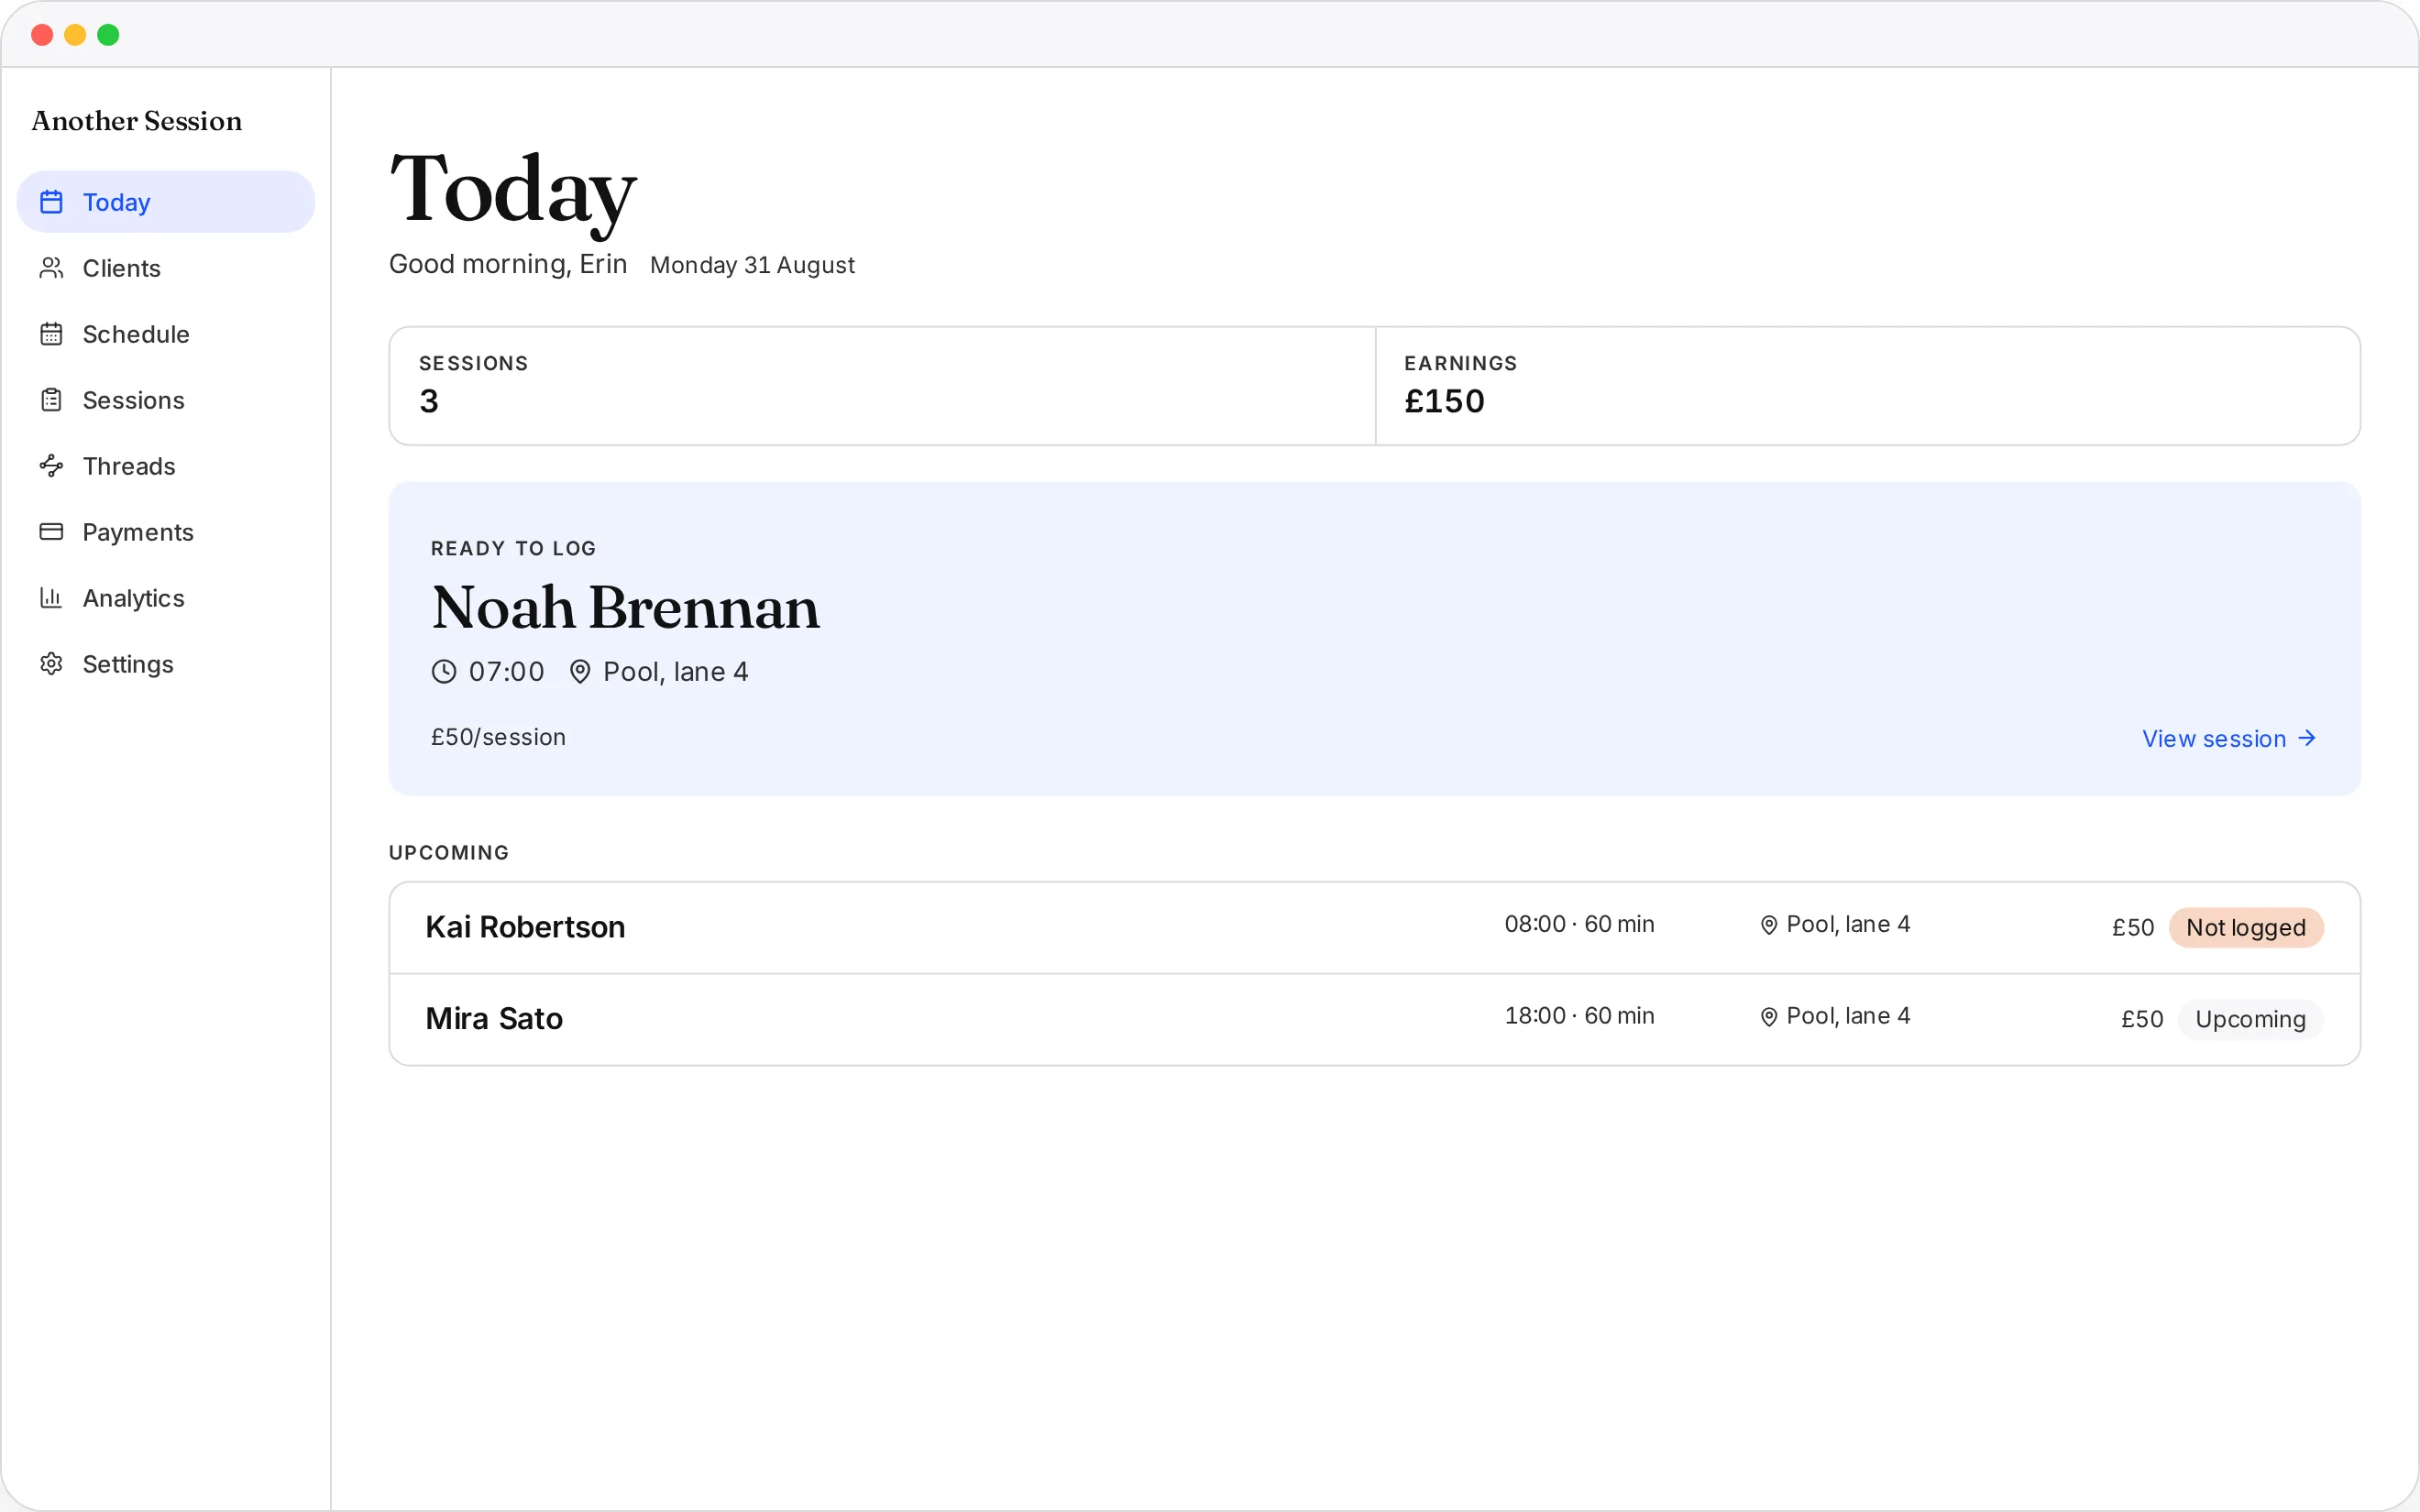Switch to the Threads page label
Screen dimensions: 2420x1512
pyautogui.click(x=129, y=466)
